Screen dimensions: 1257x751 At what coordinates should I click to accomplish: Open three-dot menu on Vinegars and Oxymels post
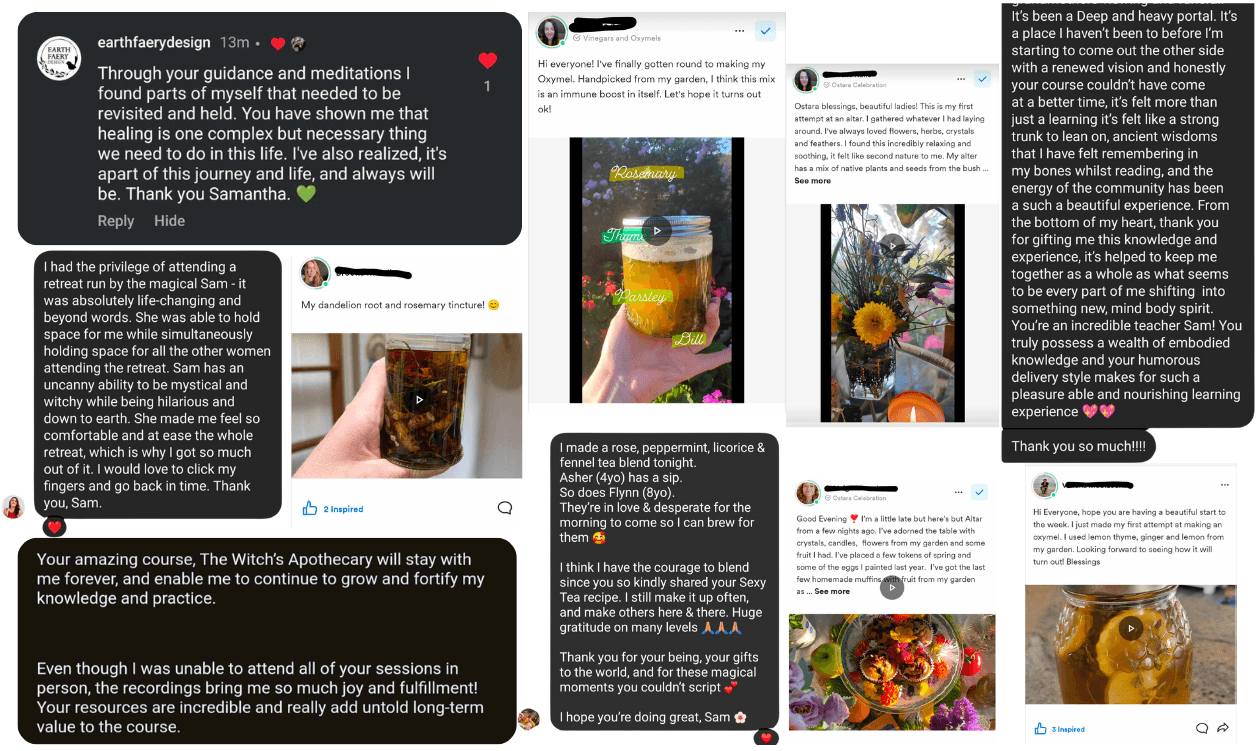tap(739, 31)
